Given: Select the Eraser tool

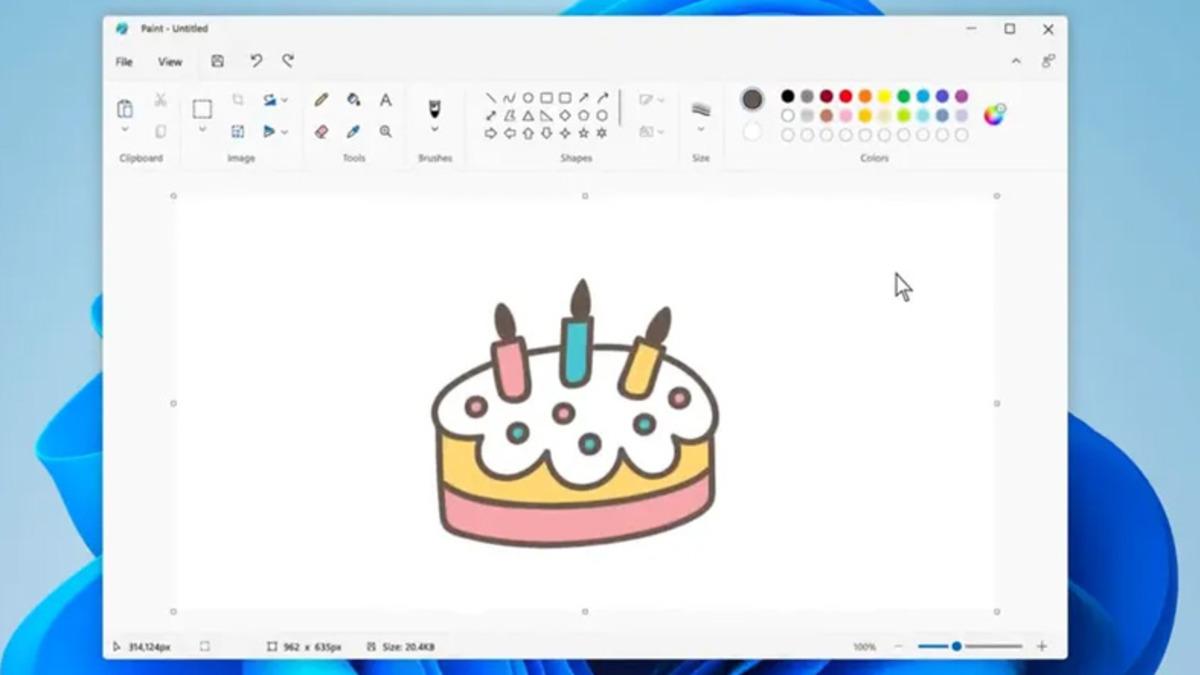Looking at the screenshot, I should [323, 131].
